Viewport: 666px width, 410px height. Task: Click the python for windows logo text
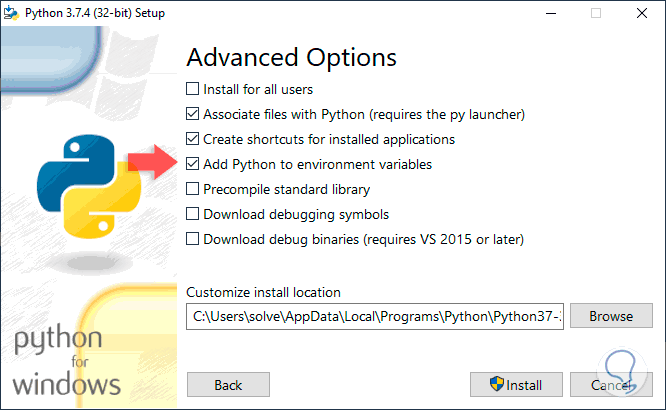pos(67,362)
